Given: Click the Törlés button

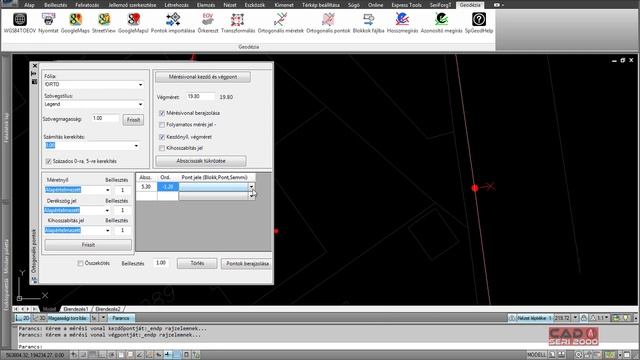Looking at the screenshot, I should click(x=197, y=263).
